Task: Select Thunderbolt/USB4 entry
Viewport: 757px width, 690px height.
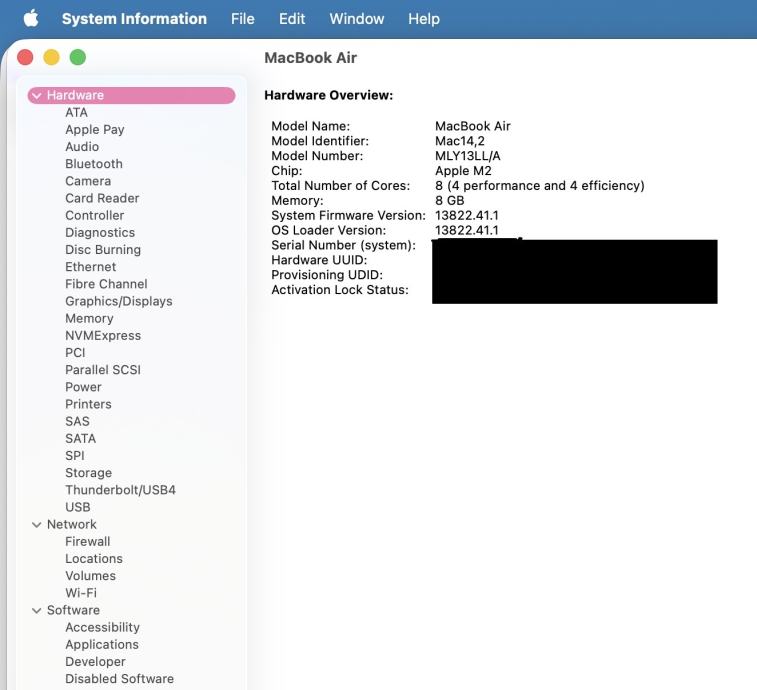Action: pos(120,490)
